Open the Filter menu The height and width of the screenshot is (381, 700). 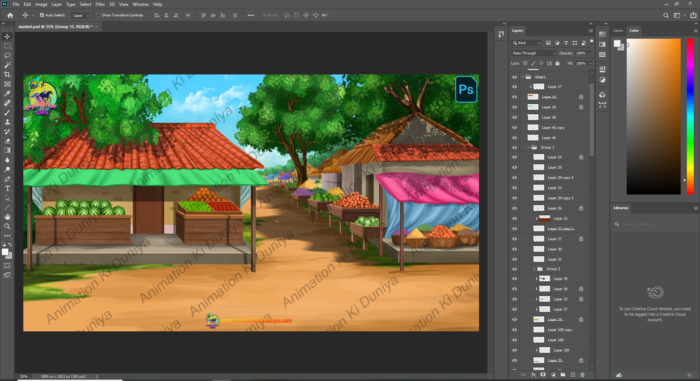click(x=100, y=4)
